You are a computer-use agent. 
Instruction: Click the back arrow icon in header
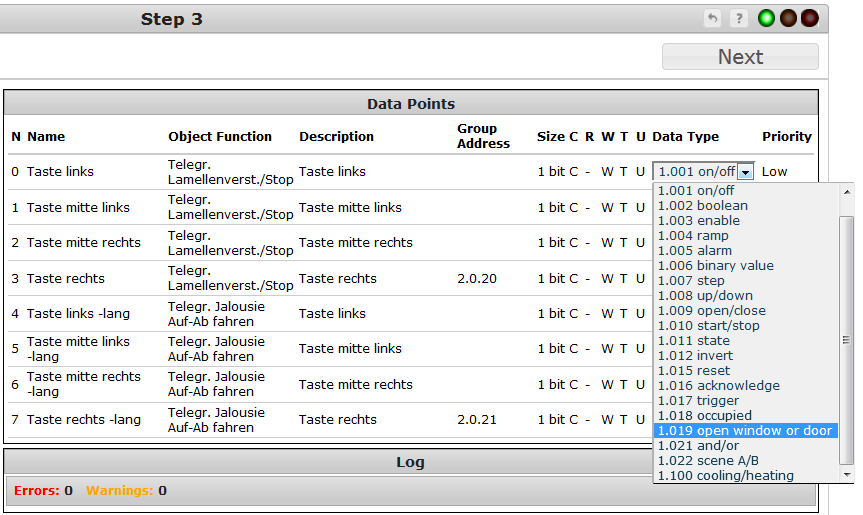pyautogui.click(x=713, y=18)
